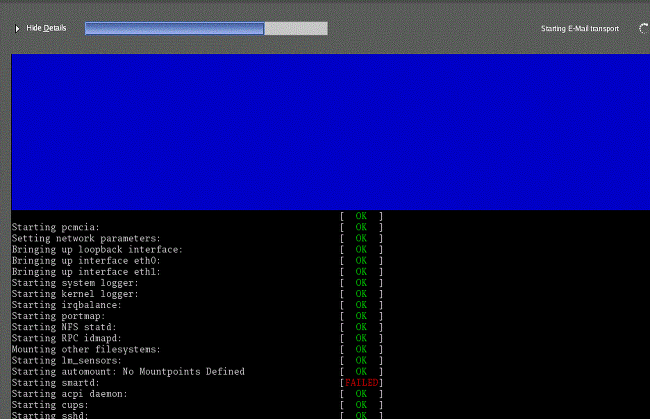The height and width of the screenshot is (419, 650).
Task: Click the boot progress bar
Action: coord(206,28)
